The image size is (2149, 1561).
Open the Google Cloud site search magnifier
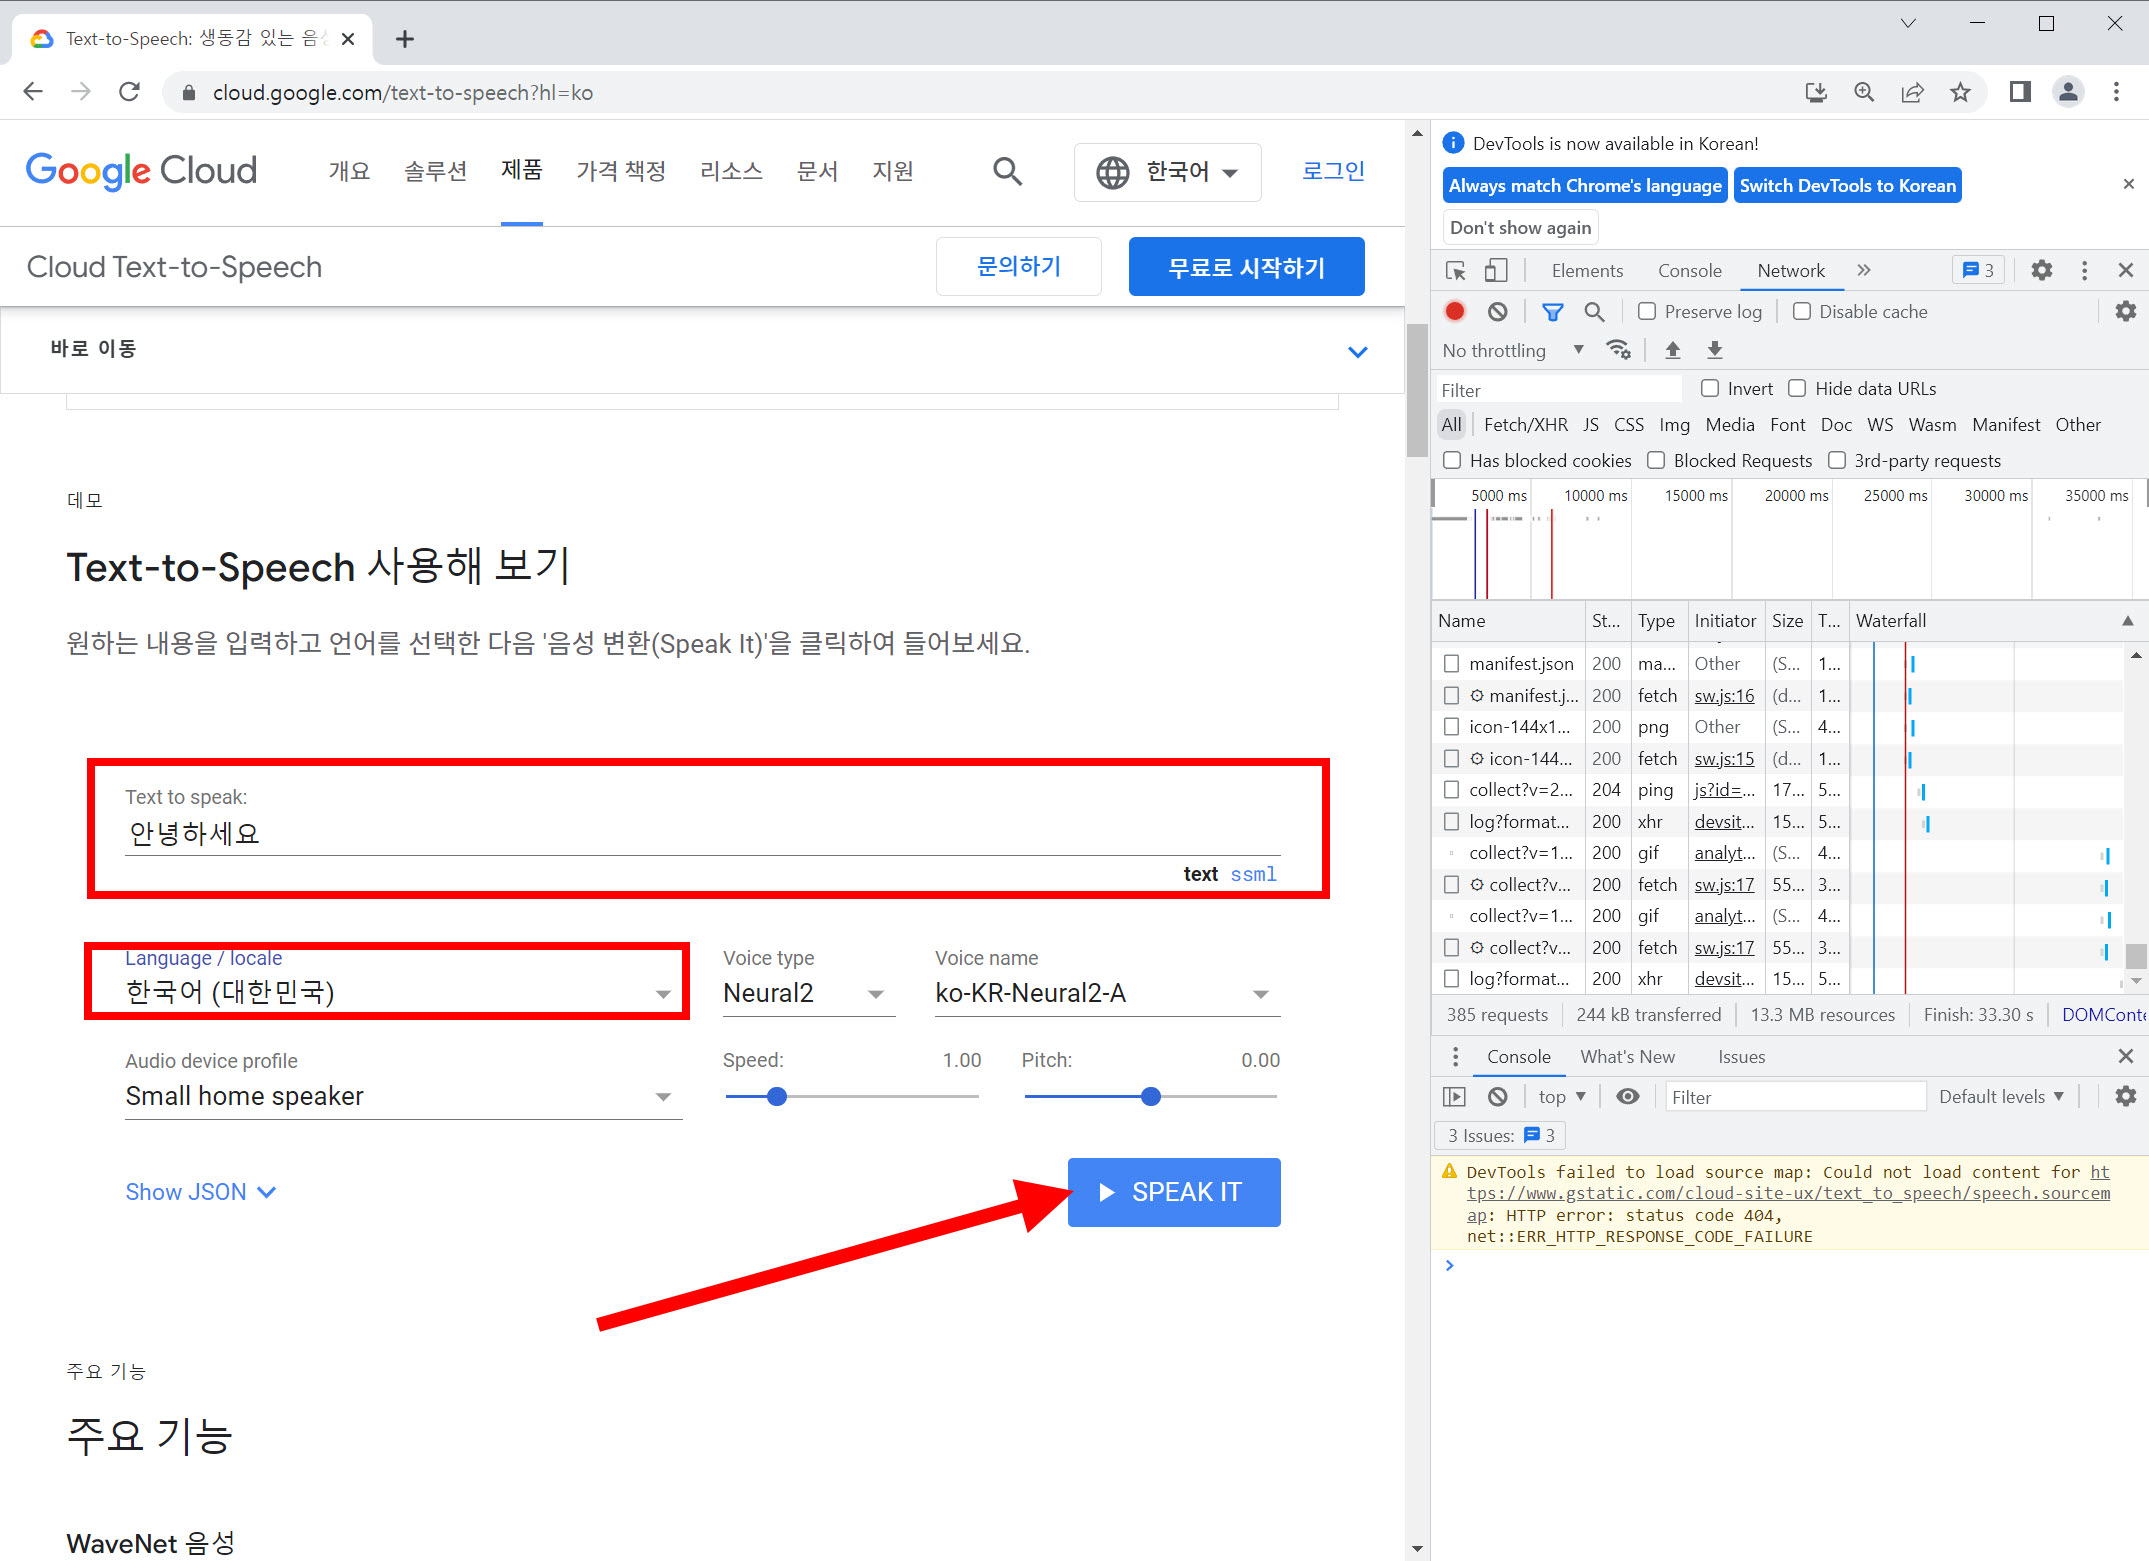click(x=1007, y=171)
